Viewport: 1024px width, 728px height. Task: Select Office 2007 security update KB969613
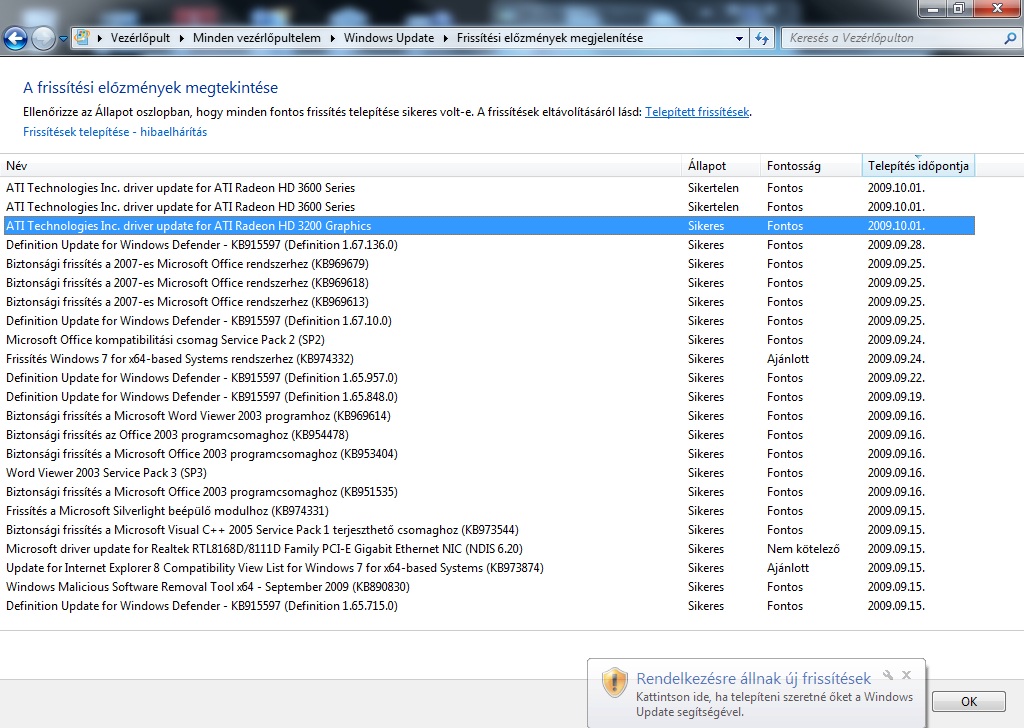tap(489, 302)
